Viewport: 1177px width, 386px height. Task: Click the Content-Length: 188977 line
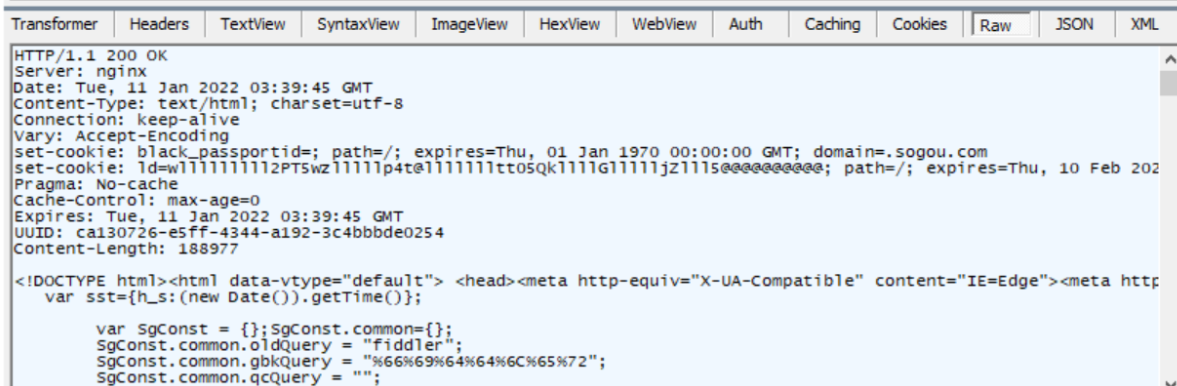click(126, 248)
